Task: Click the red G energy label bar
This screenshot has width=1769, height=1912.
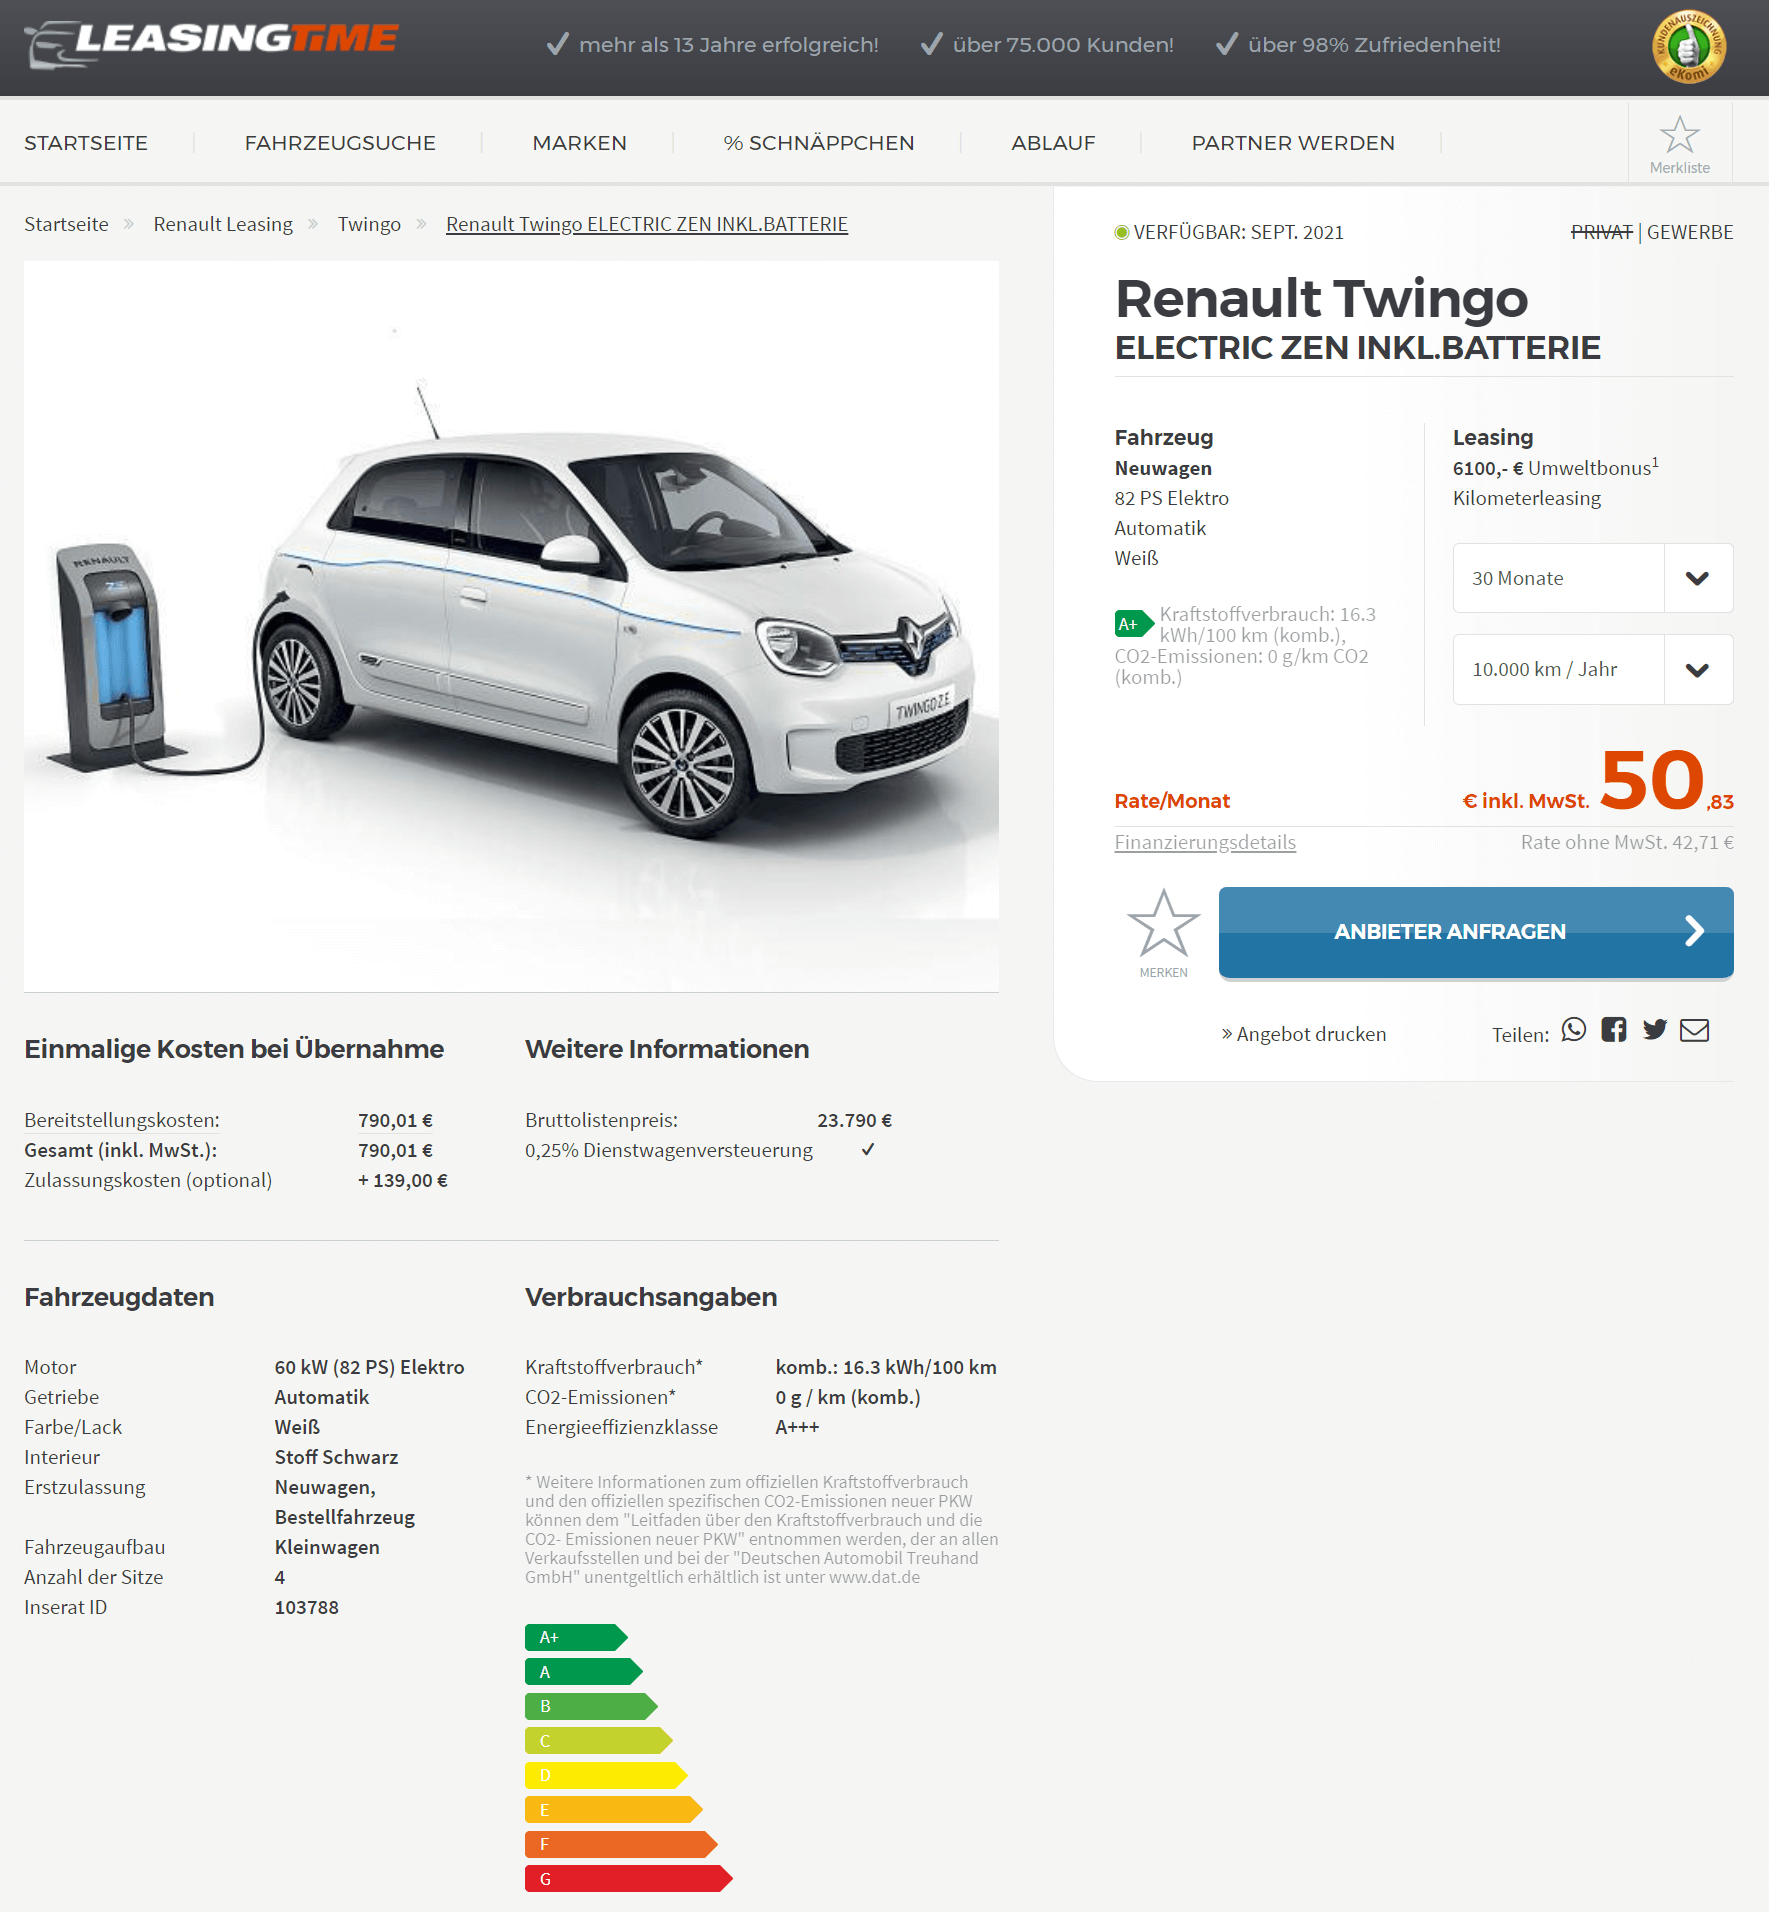Action: coord(629,1878)
